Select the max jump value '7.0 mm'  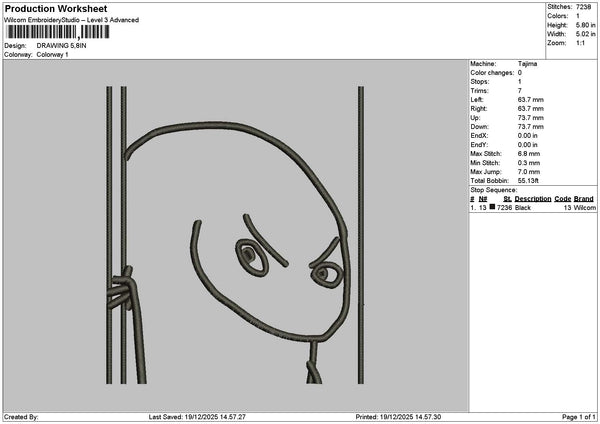click(x=529, y=172)
